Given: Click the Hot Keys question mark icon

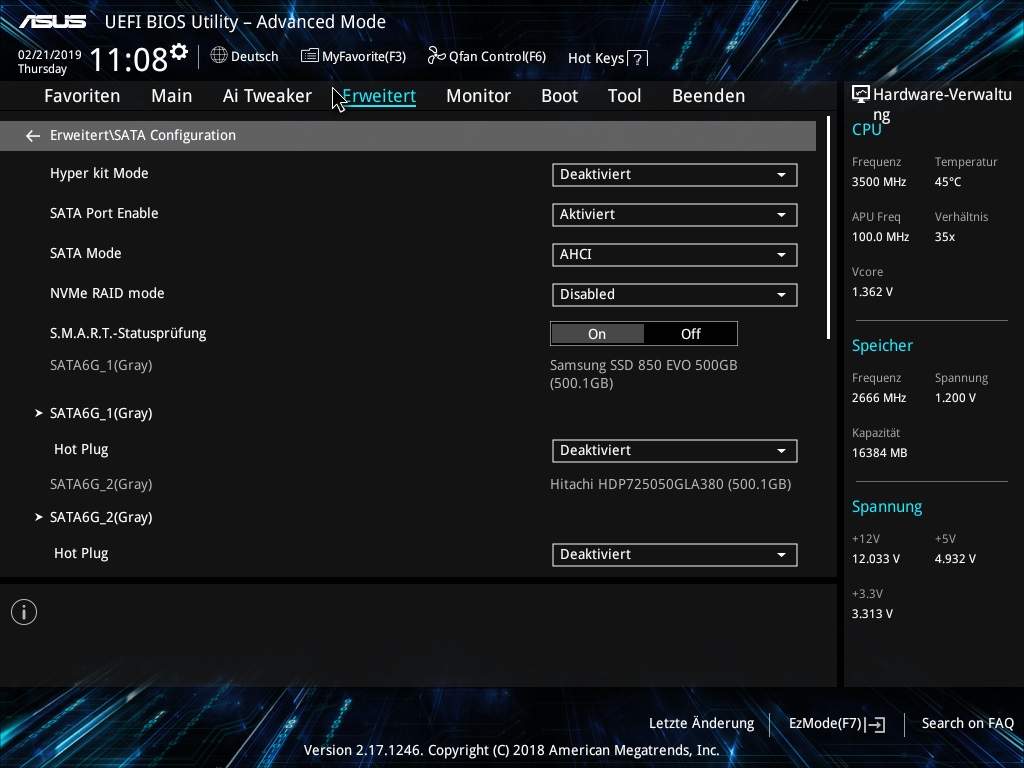Looking at the screenshot, I should tap(637, 58).
